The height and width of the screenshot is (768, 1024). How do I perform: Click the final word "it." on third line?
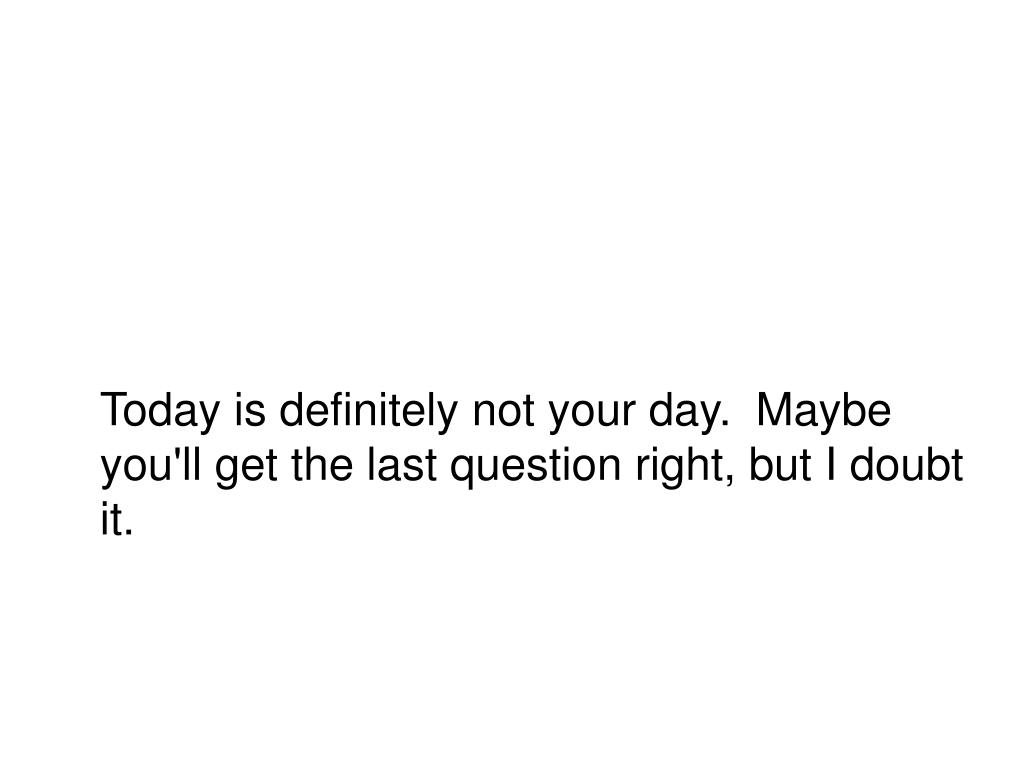pos(117,520)
